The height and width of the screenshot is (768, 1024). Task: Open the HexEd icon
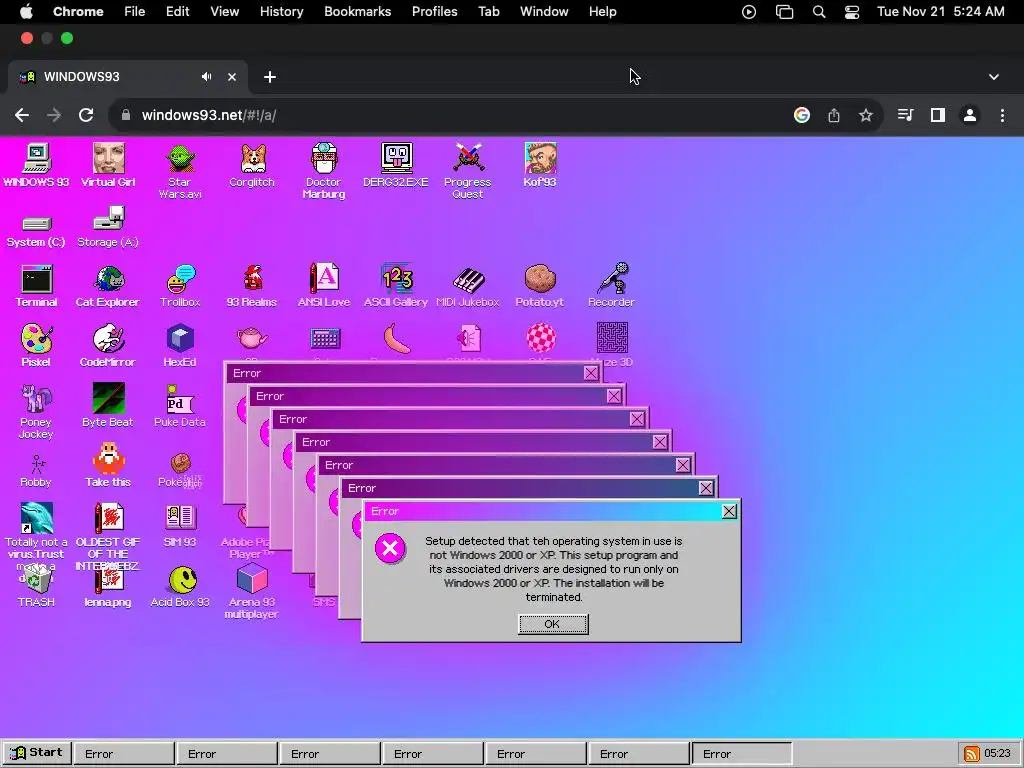180,345
